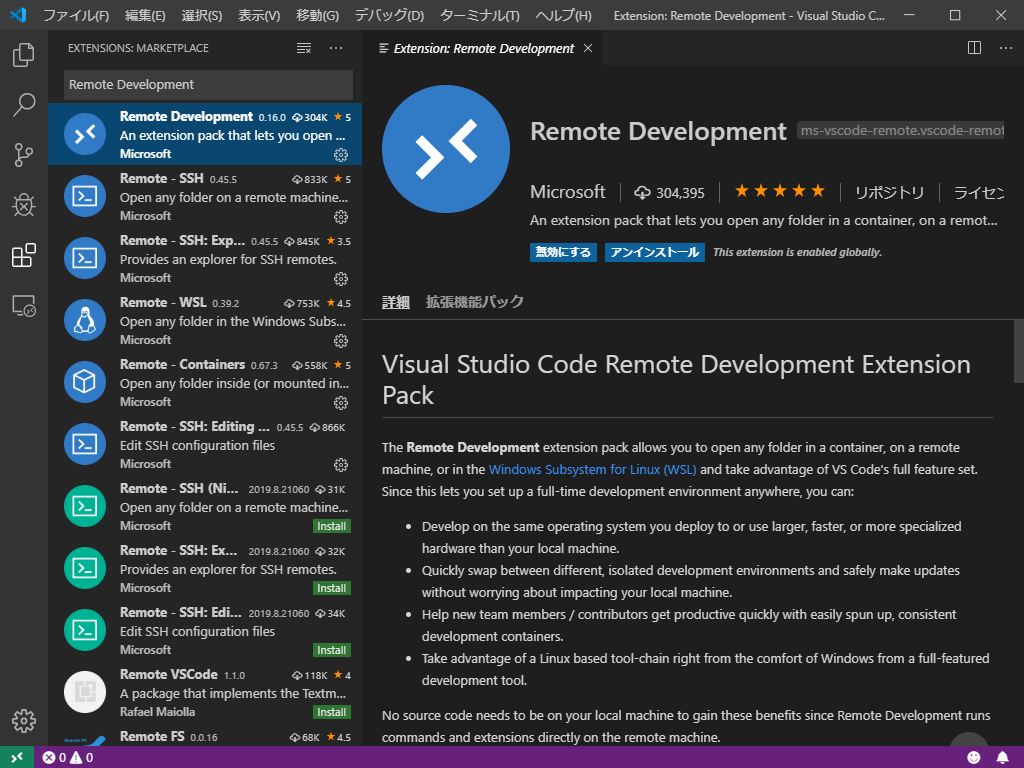The width and height of the screenshot is (1024, 768).
Task: Open the 移動(G) menu
Action: click(x=317, y=15)
